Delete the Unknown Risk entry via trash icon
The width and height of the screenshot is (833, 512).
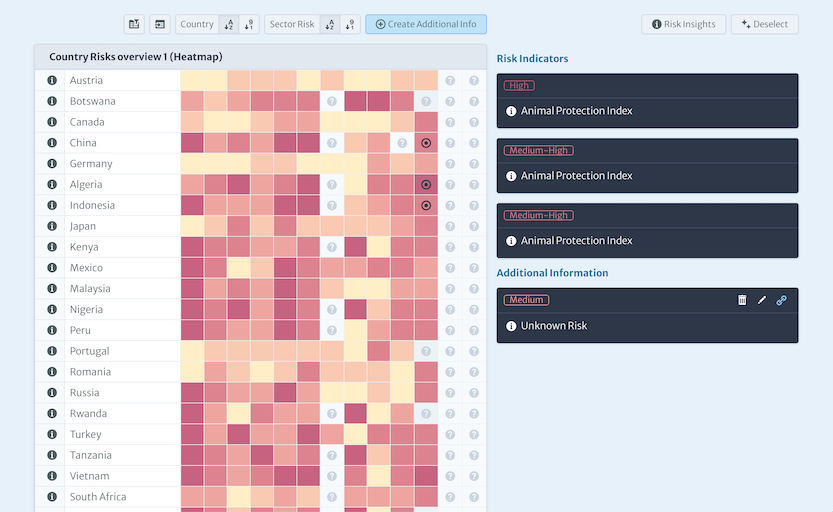pos(742,300)
